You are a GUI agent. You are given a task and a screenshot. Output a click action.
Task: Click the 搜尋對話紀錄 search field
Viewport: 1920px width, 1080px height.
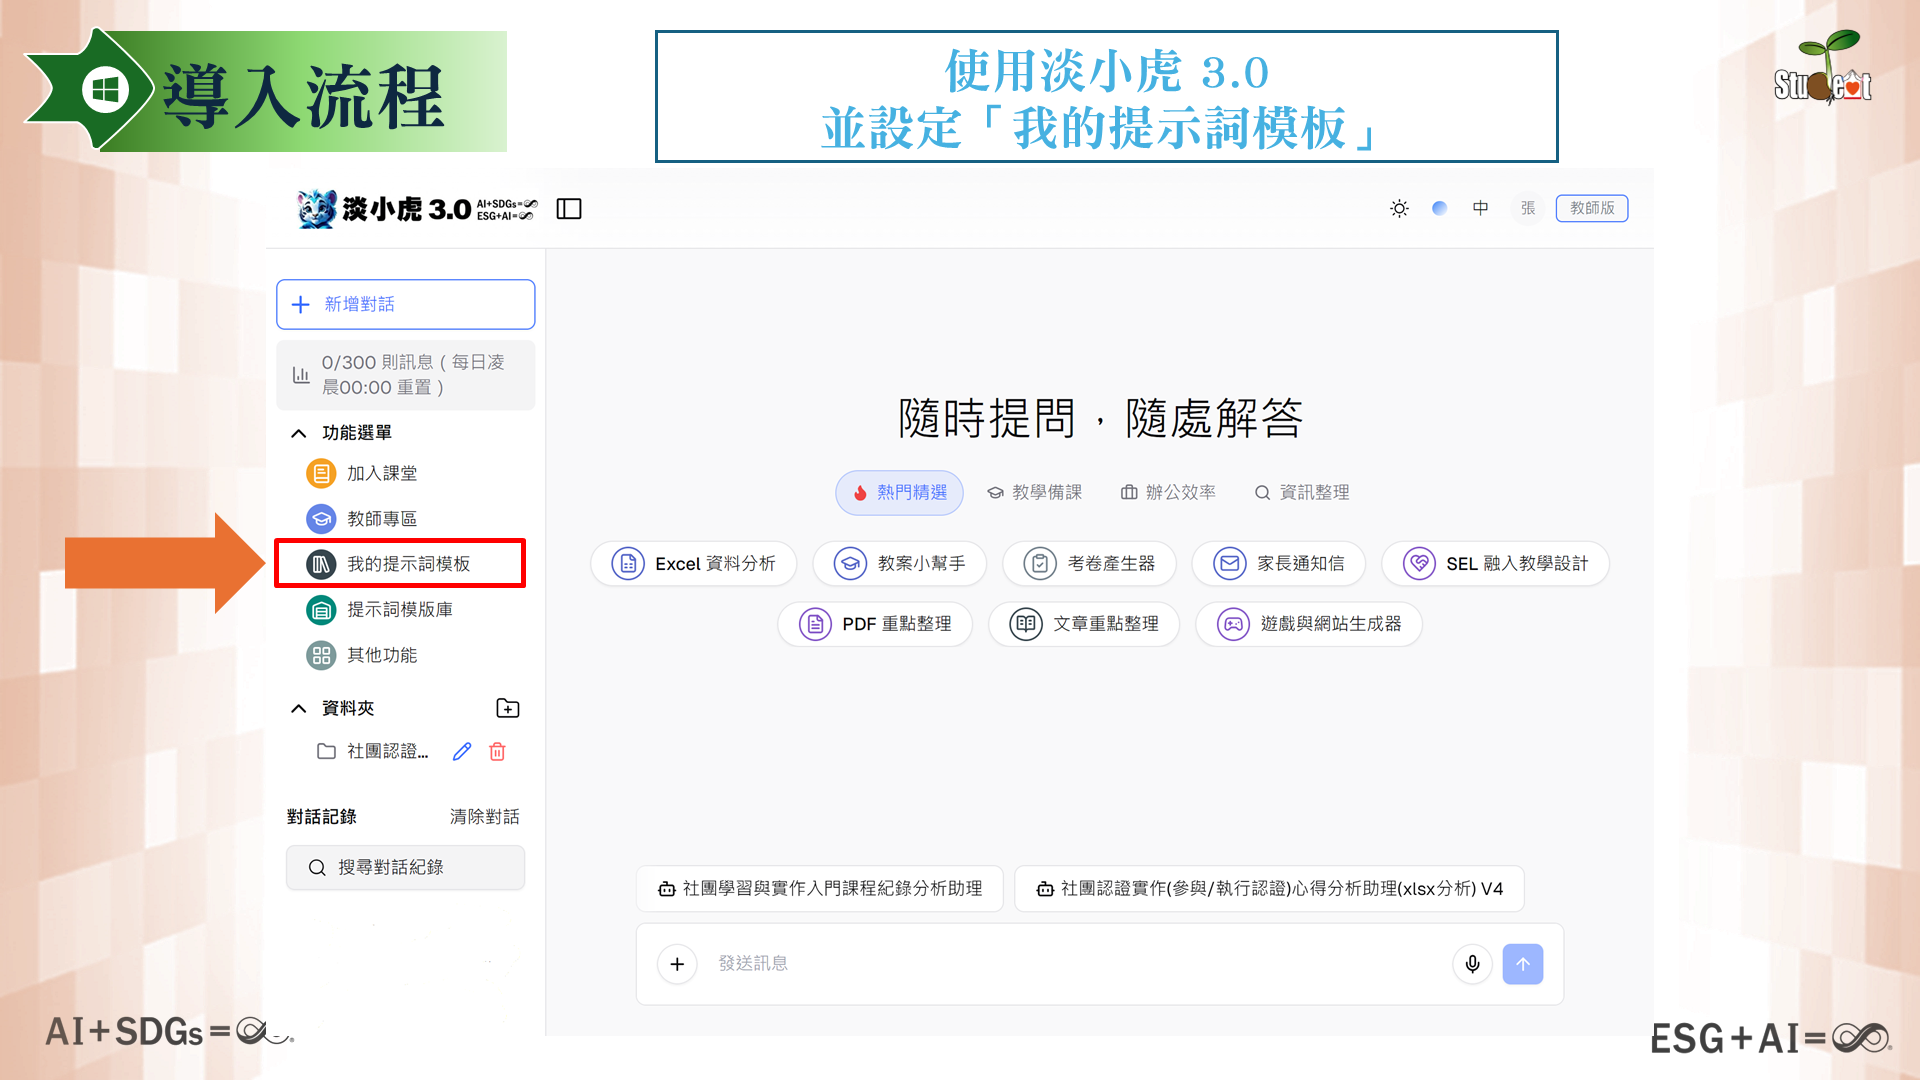[x=405, y=867]
